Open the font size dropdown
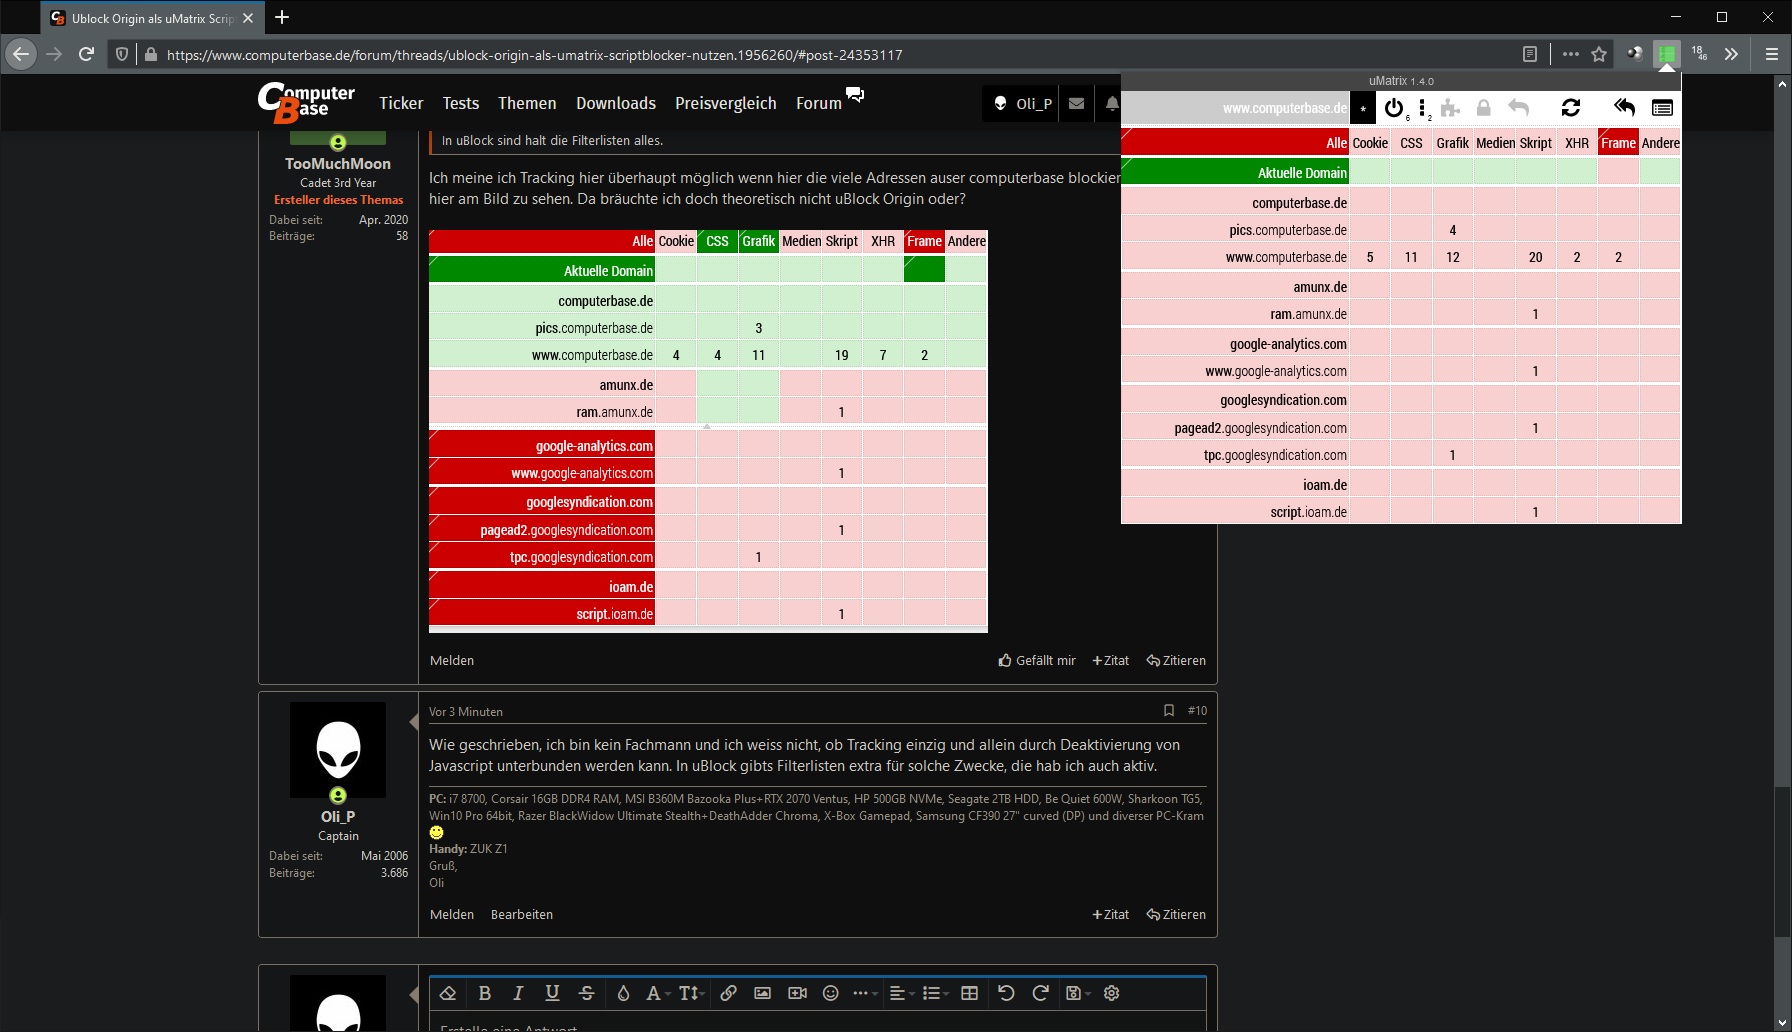 coord(691,993)
